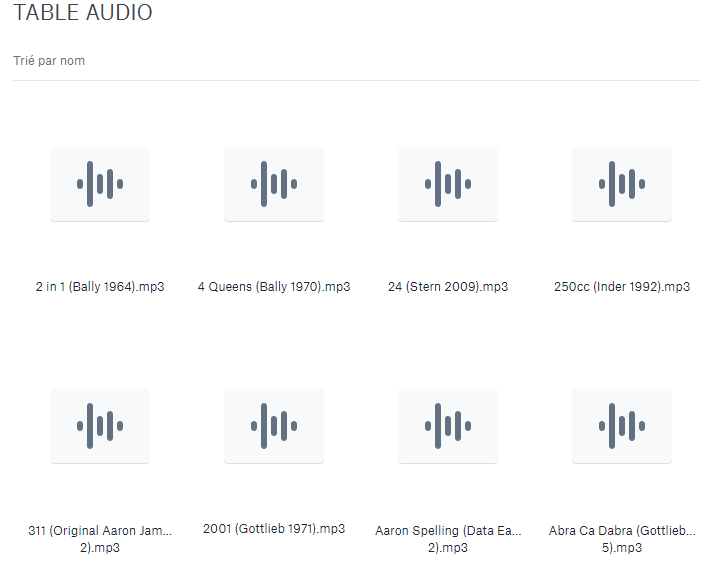Click the 'Abra Ca Dabra (Gottlieb...' filename text

[x=622, y=531]
